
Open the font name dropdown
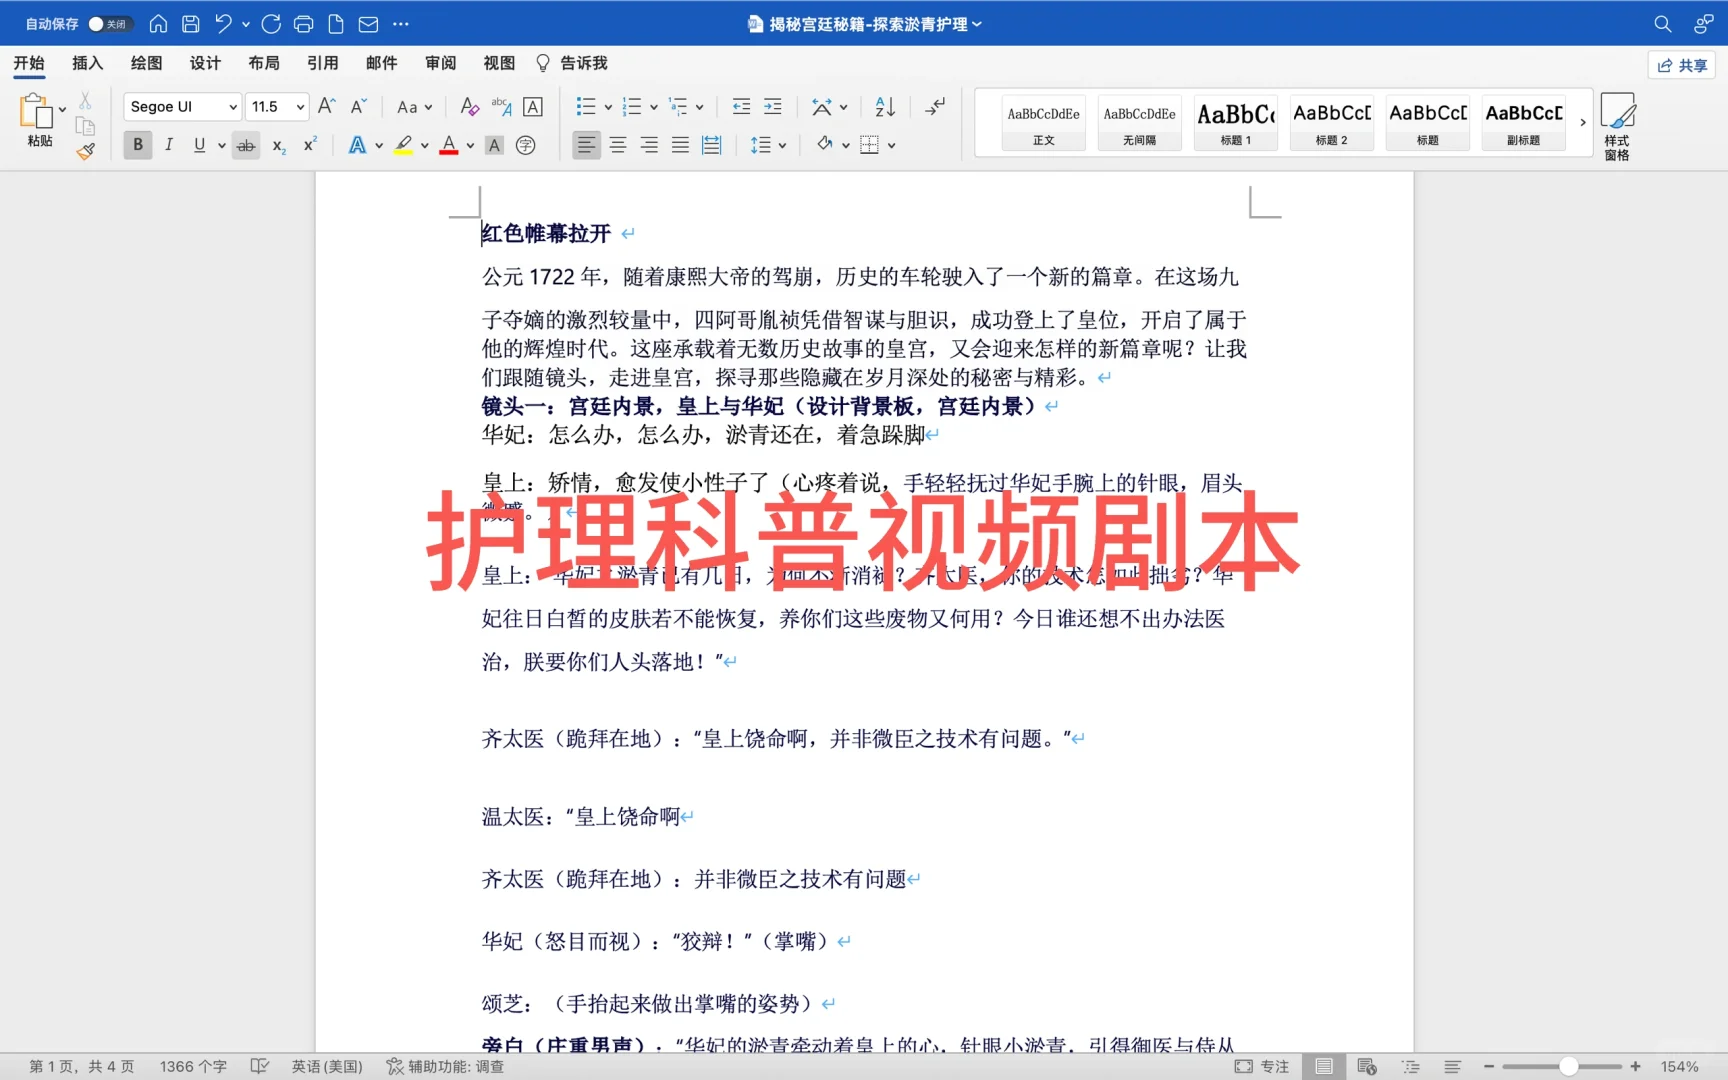232,106
